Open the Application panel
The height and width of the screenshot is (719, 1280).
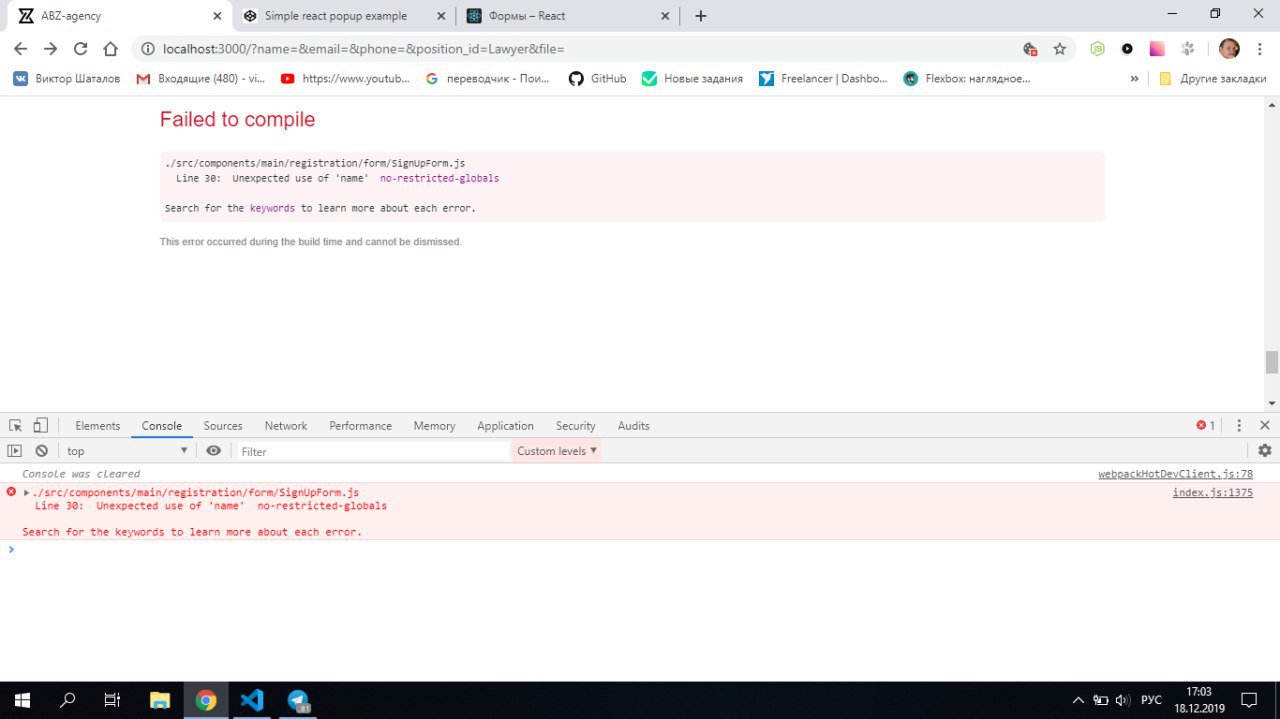pyautogui.click(x=505, y=425)
